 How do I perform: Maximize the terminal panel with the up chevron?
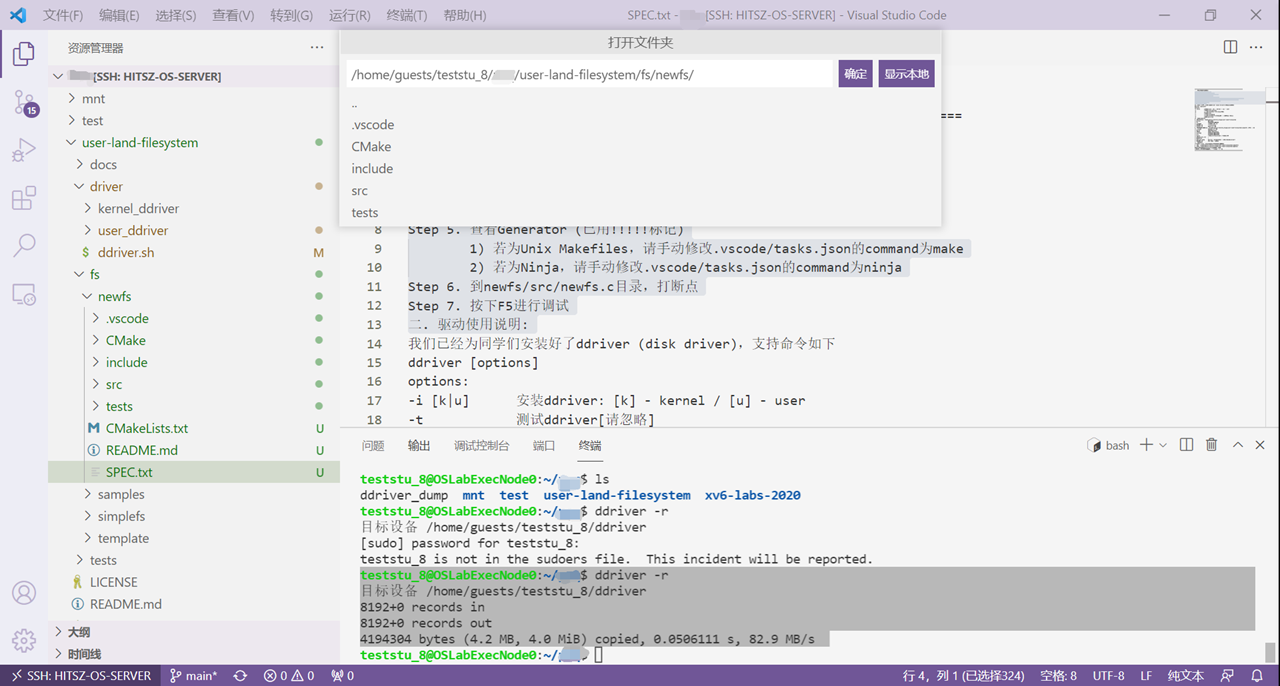coord(1237,445)
